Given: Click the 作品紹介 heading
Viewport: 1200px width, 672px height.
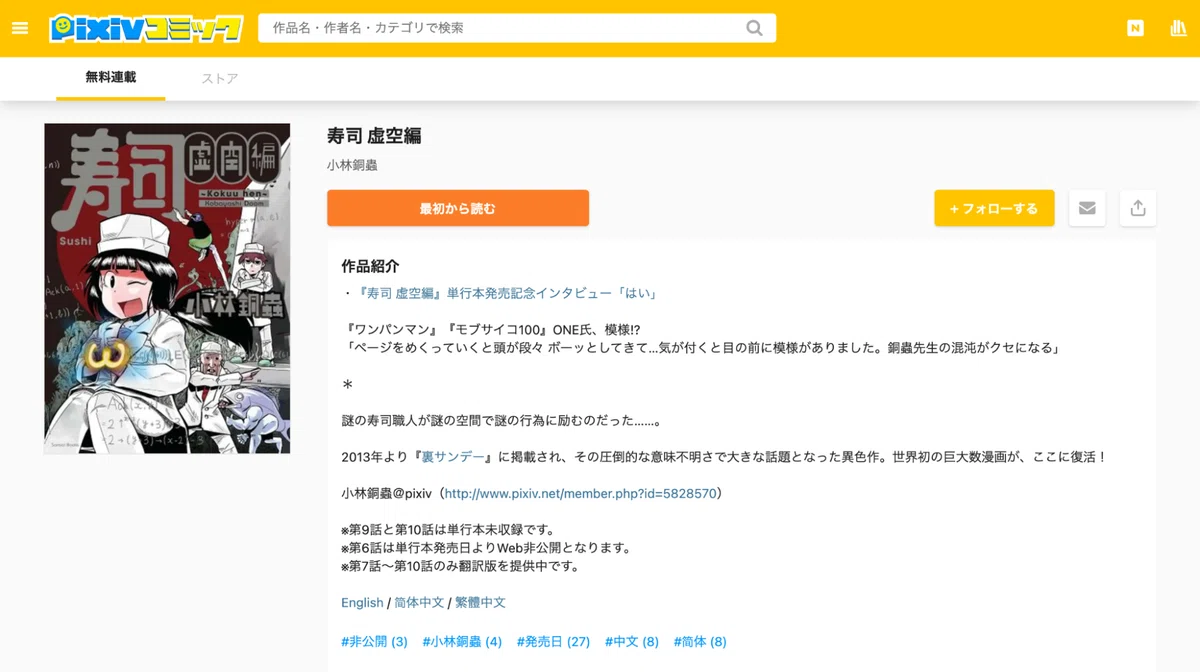Looking at the screenshot, I should 370,266.
